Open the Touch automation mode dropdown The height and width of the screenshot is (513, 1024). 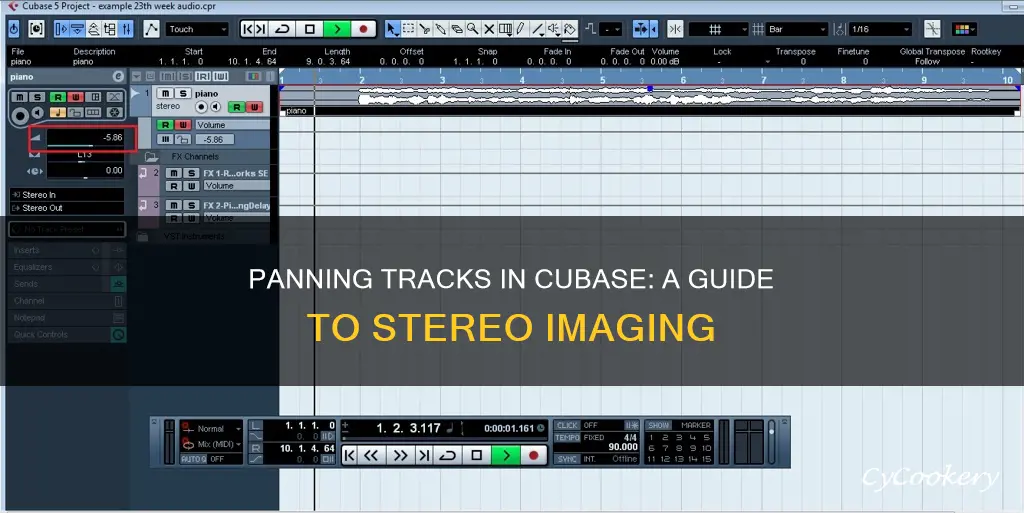pyautogui.click(x=197, y=29)
